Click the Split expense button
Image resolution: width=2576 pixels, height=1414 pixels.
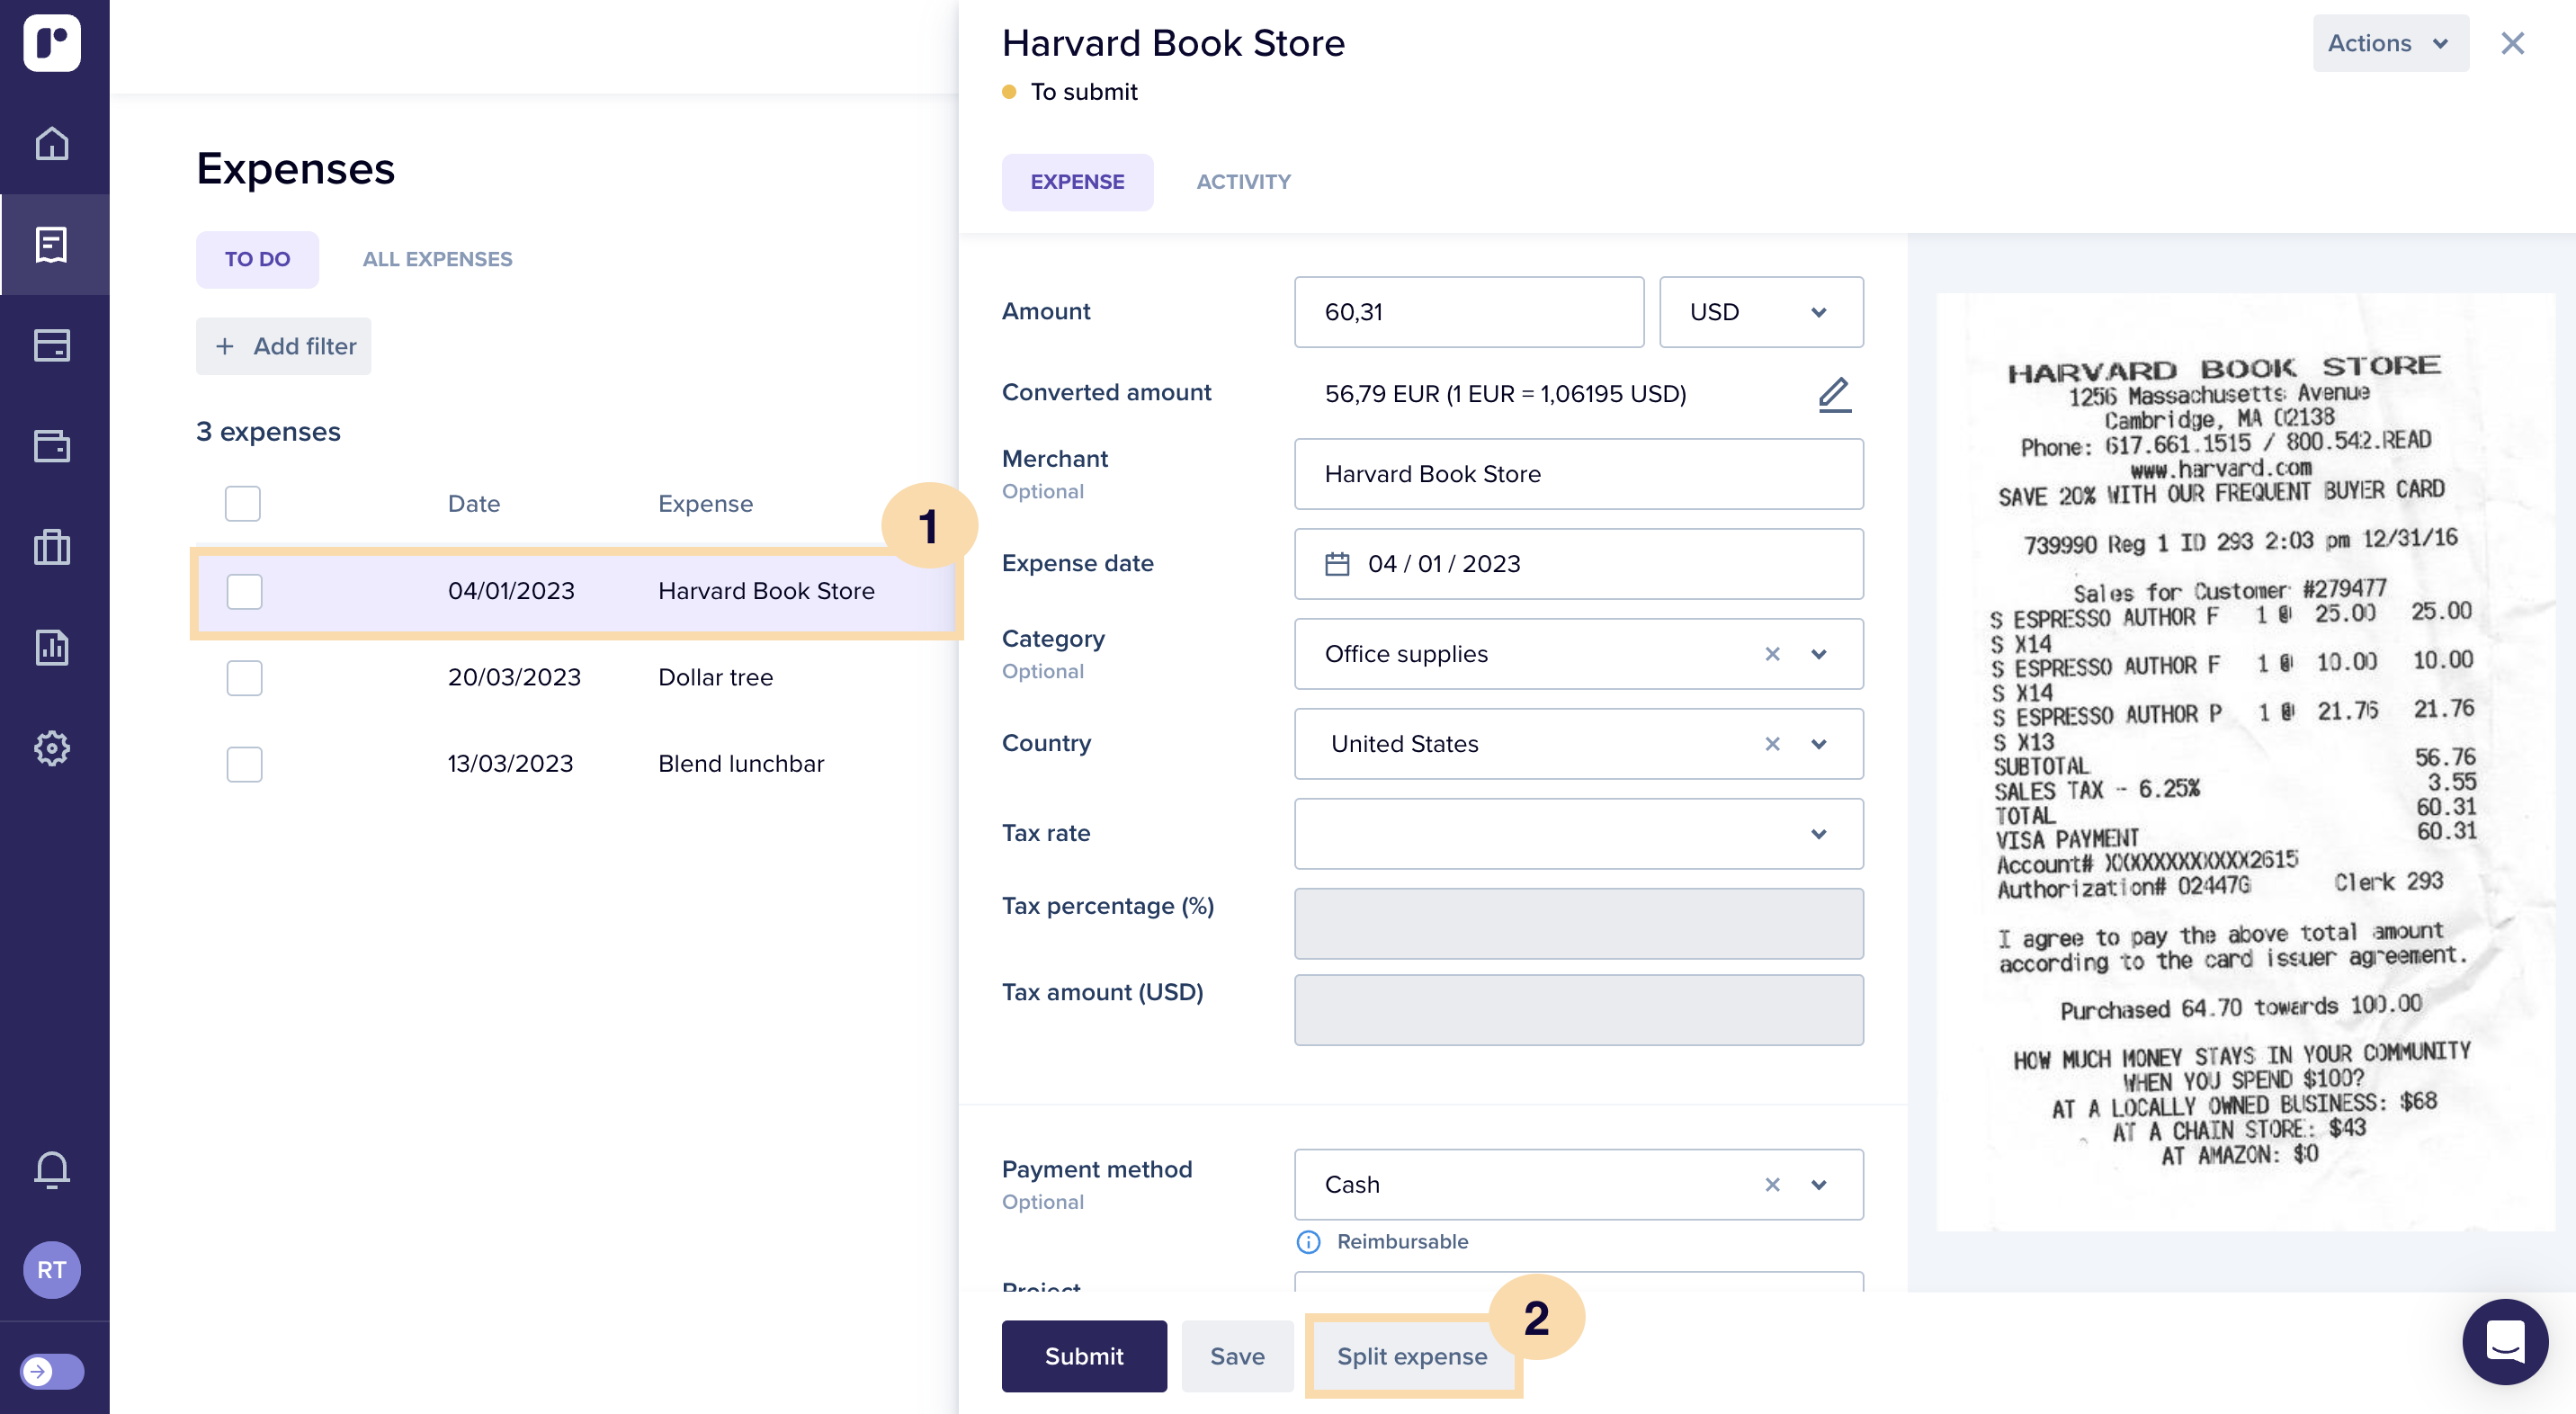1411,1356
